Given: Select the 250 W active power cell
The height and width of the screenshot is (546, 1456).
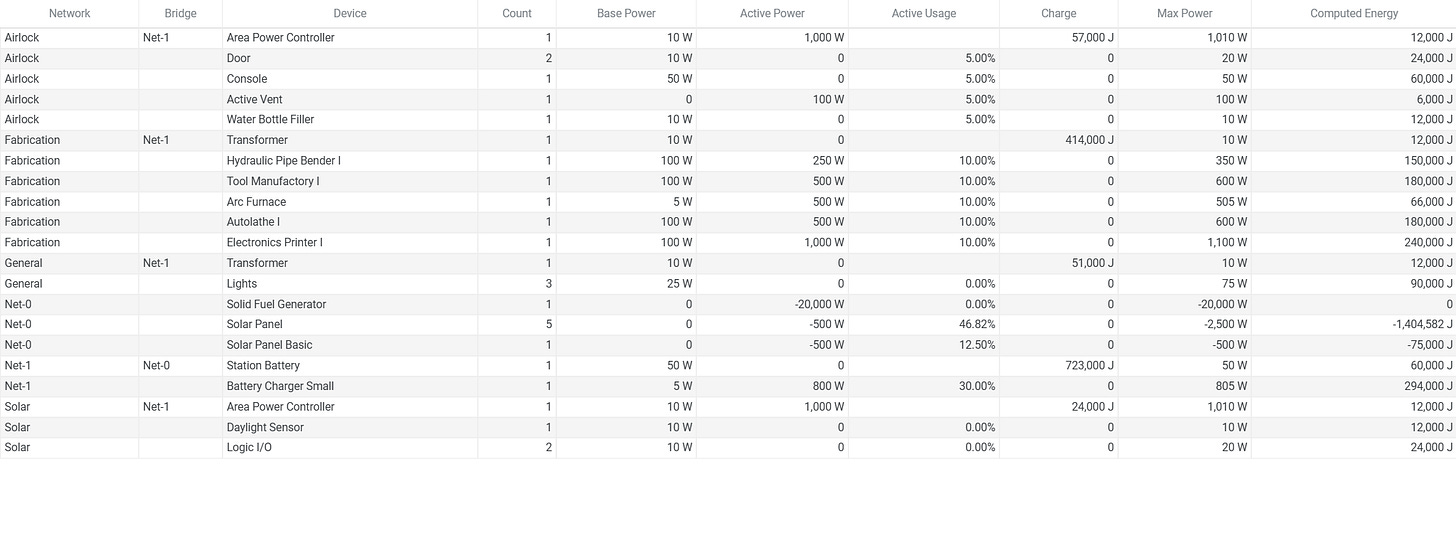Looking at the screenshot, I should [x=772, y=161].
